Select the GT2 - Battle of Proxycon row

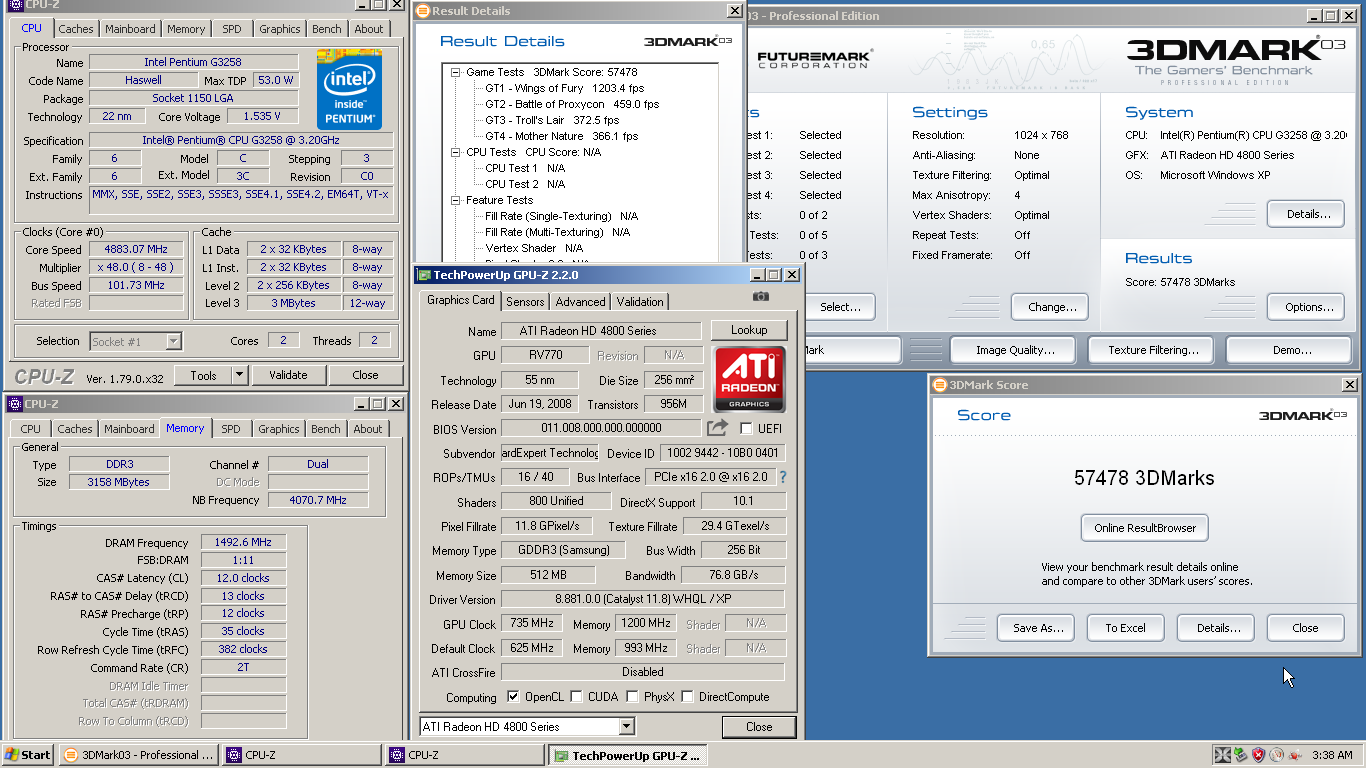tap(572, 104)
